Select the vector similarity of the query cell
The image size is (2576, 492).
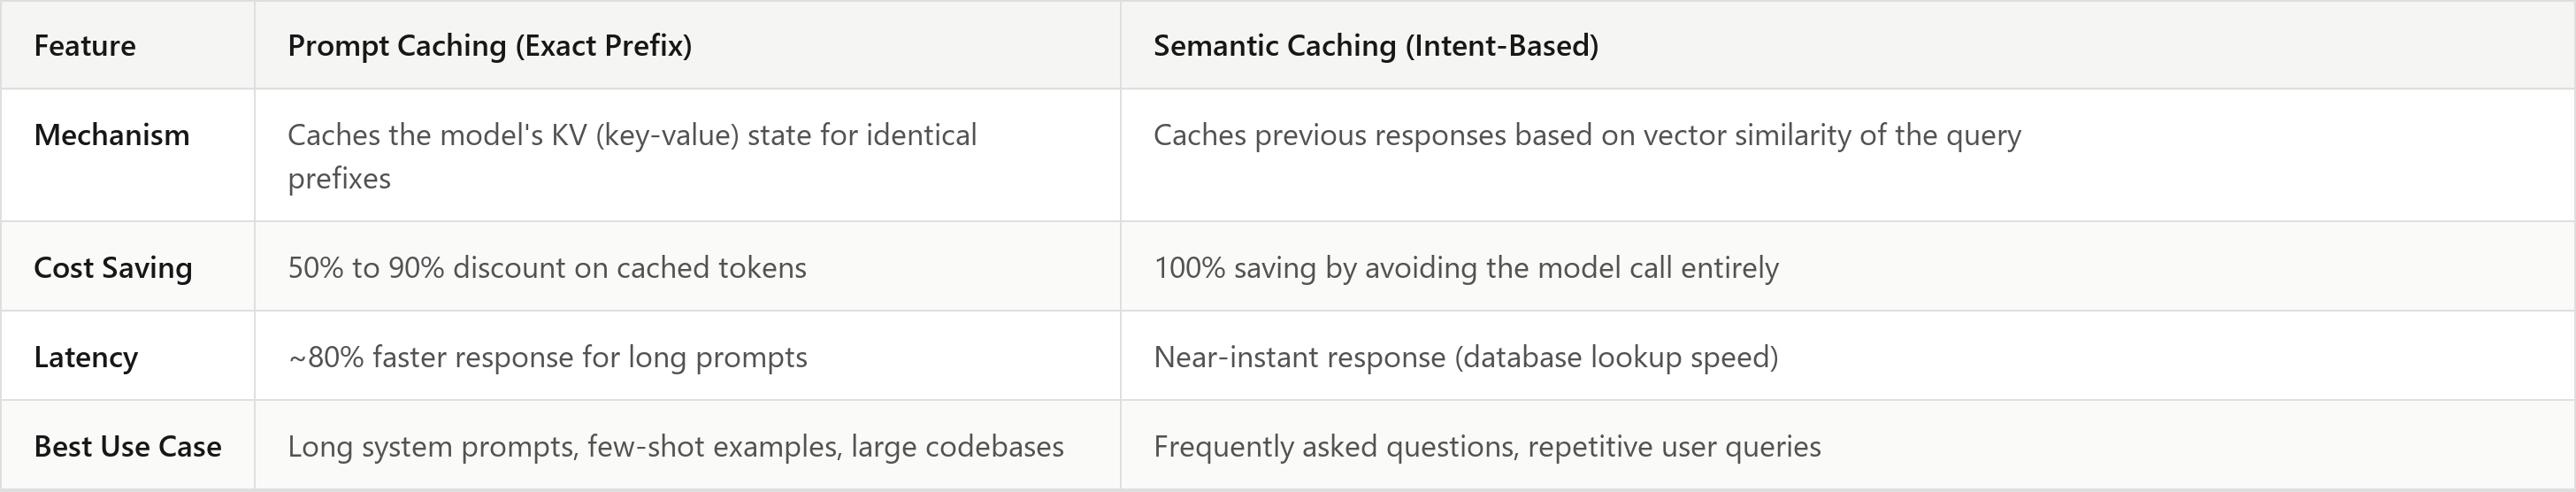point(1847,156)
